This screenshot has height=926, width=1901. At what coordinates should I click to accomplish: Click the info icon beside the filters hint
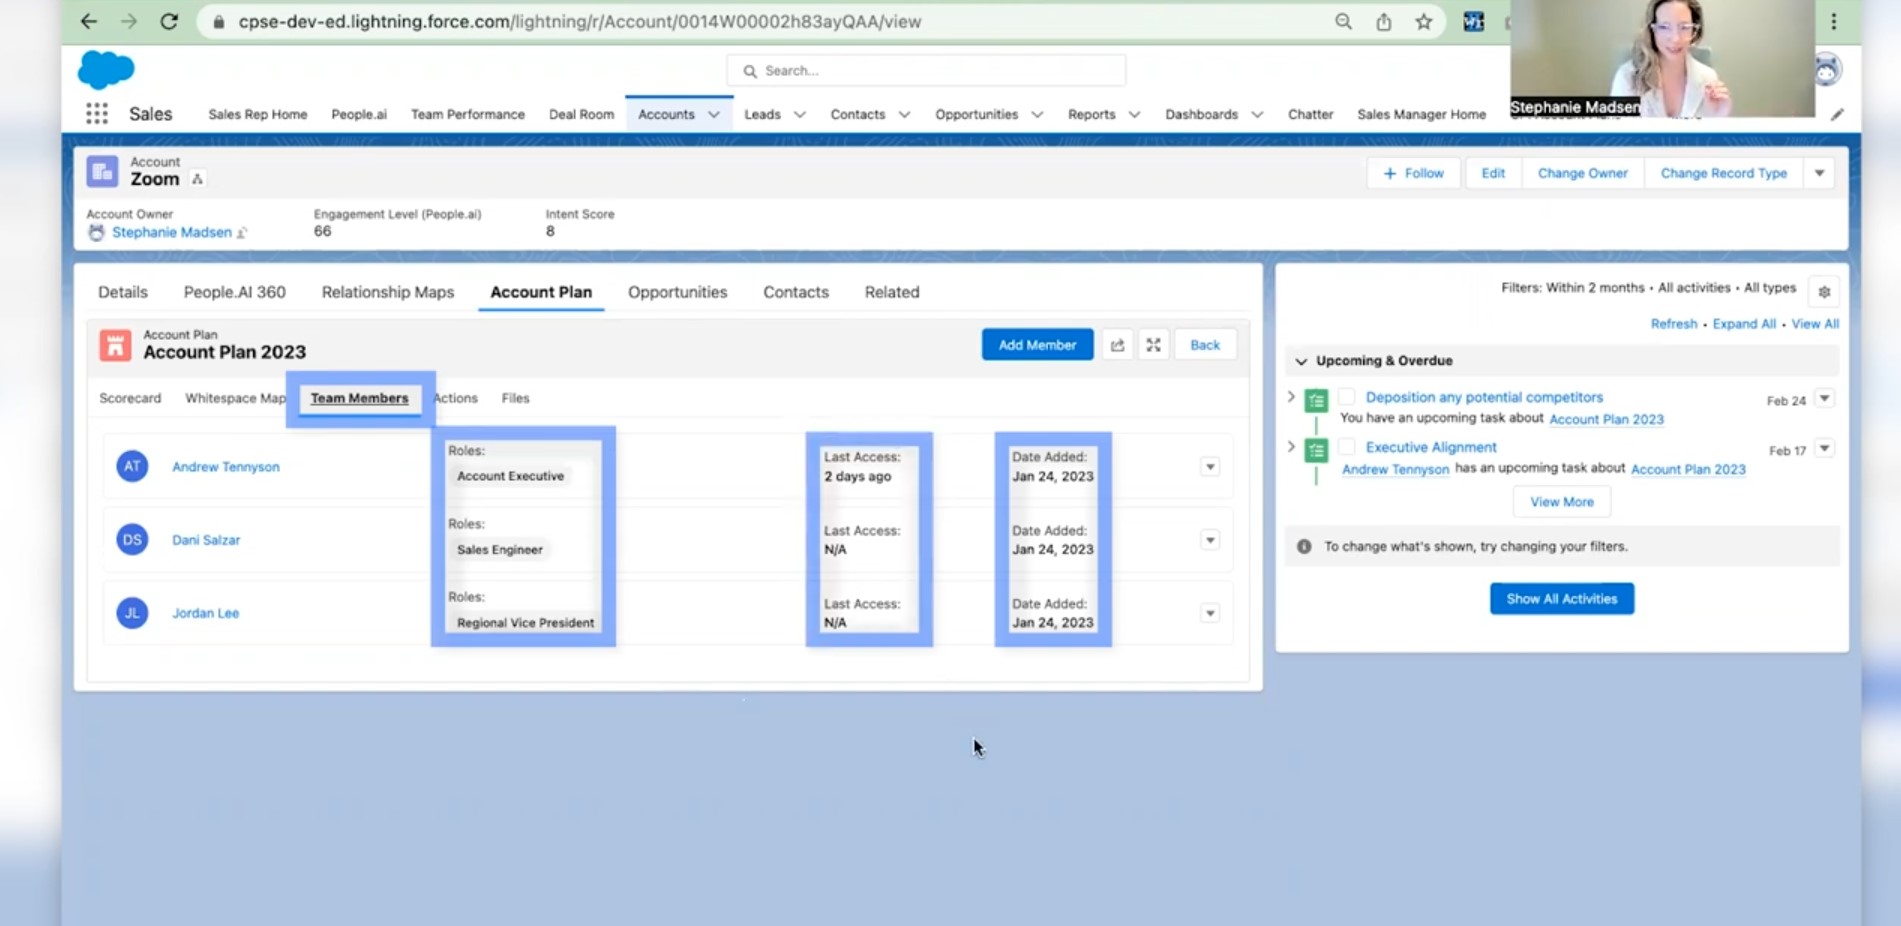(x=1304, y=547)
